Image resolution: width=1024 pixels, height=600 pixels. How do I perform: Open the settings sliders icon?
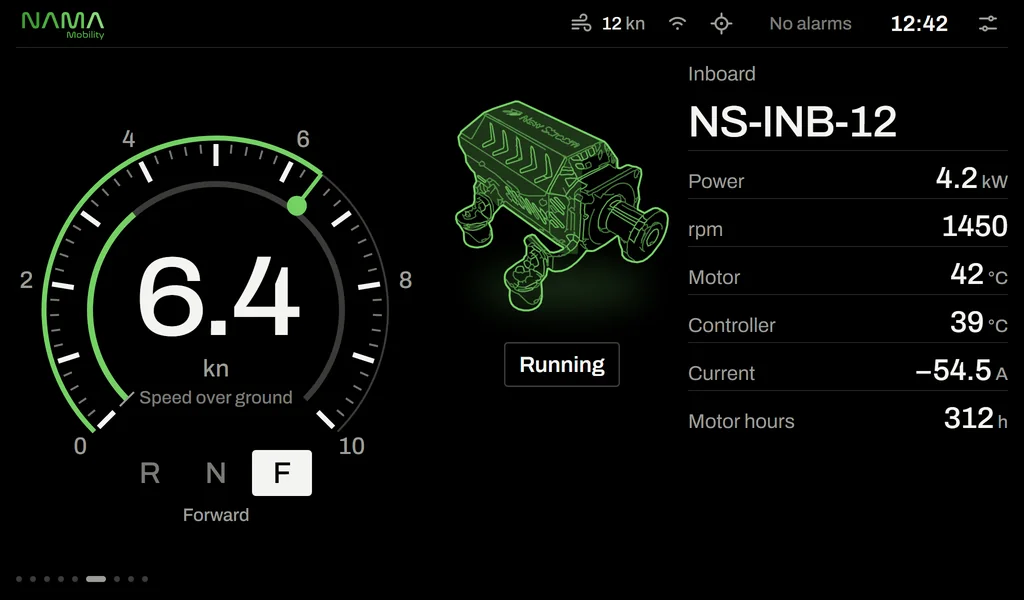(x=987, y=24)
